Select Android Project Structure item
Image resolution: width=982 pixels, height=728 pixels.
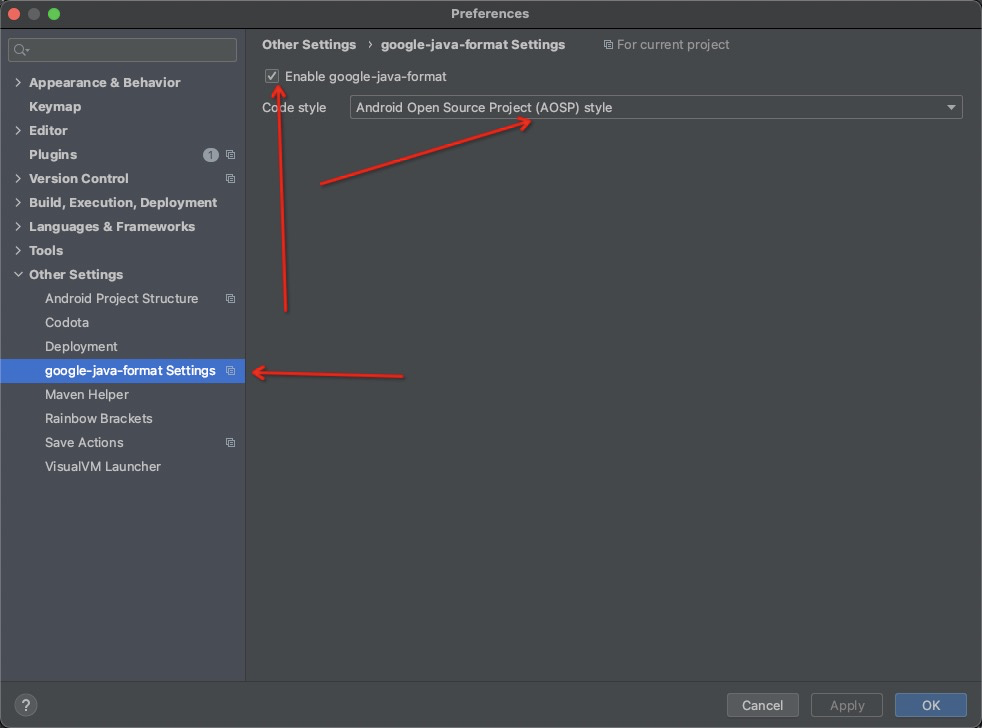pyautogui.click(x=121, y=298)
